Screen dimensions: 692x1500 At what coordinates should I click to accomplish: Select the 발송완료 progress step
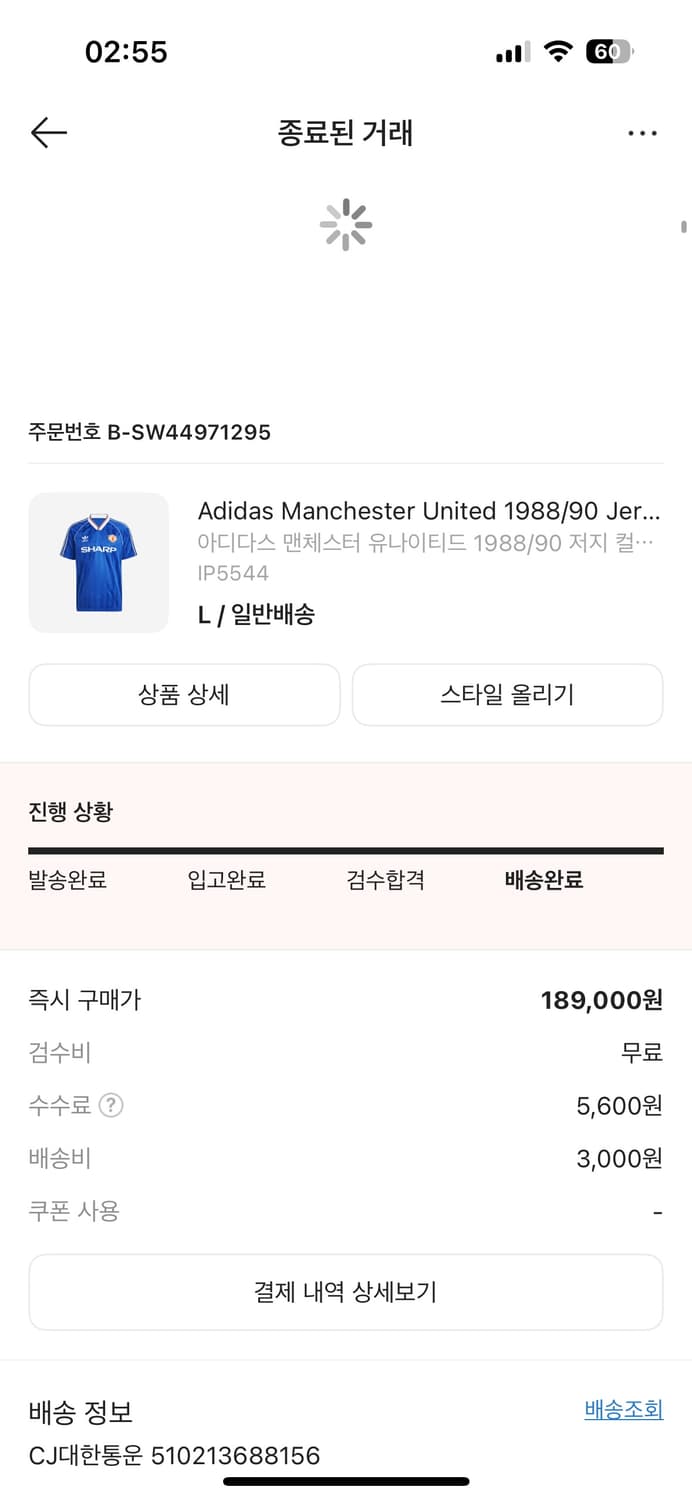pos(68,880)
